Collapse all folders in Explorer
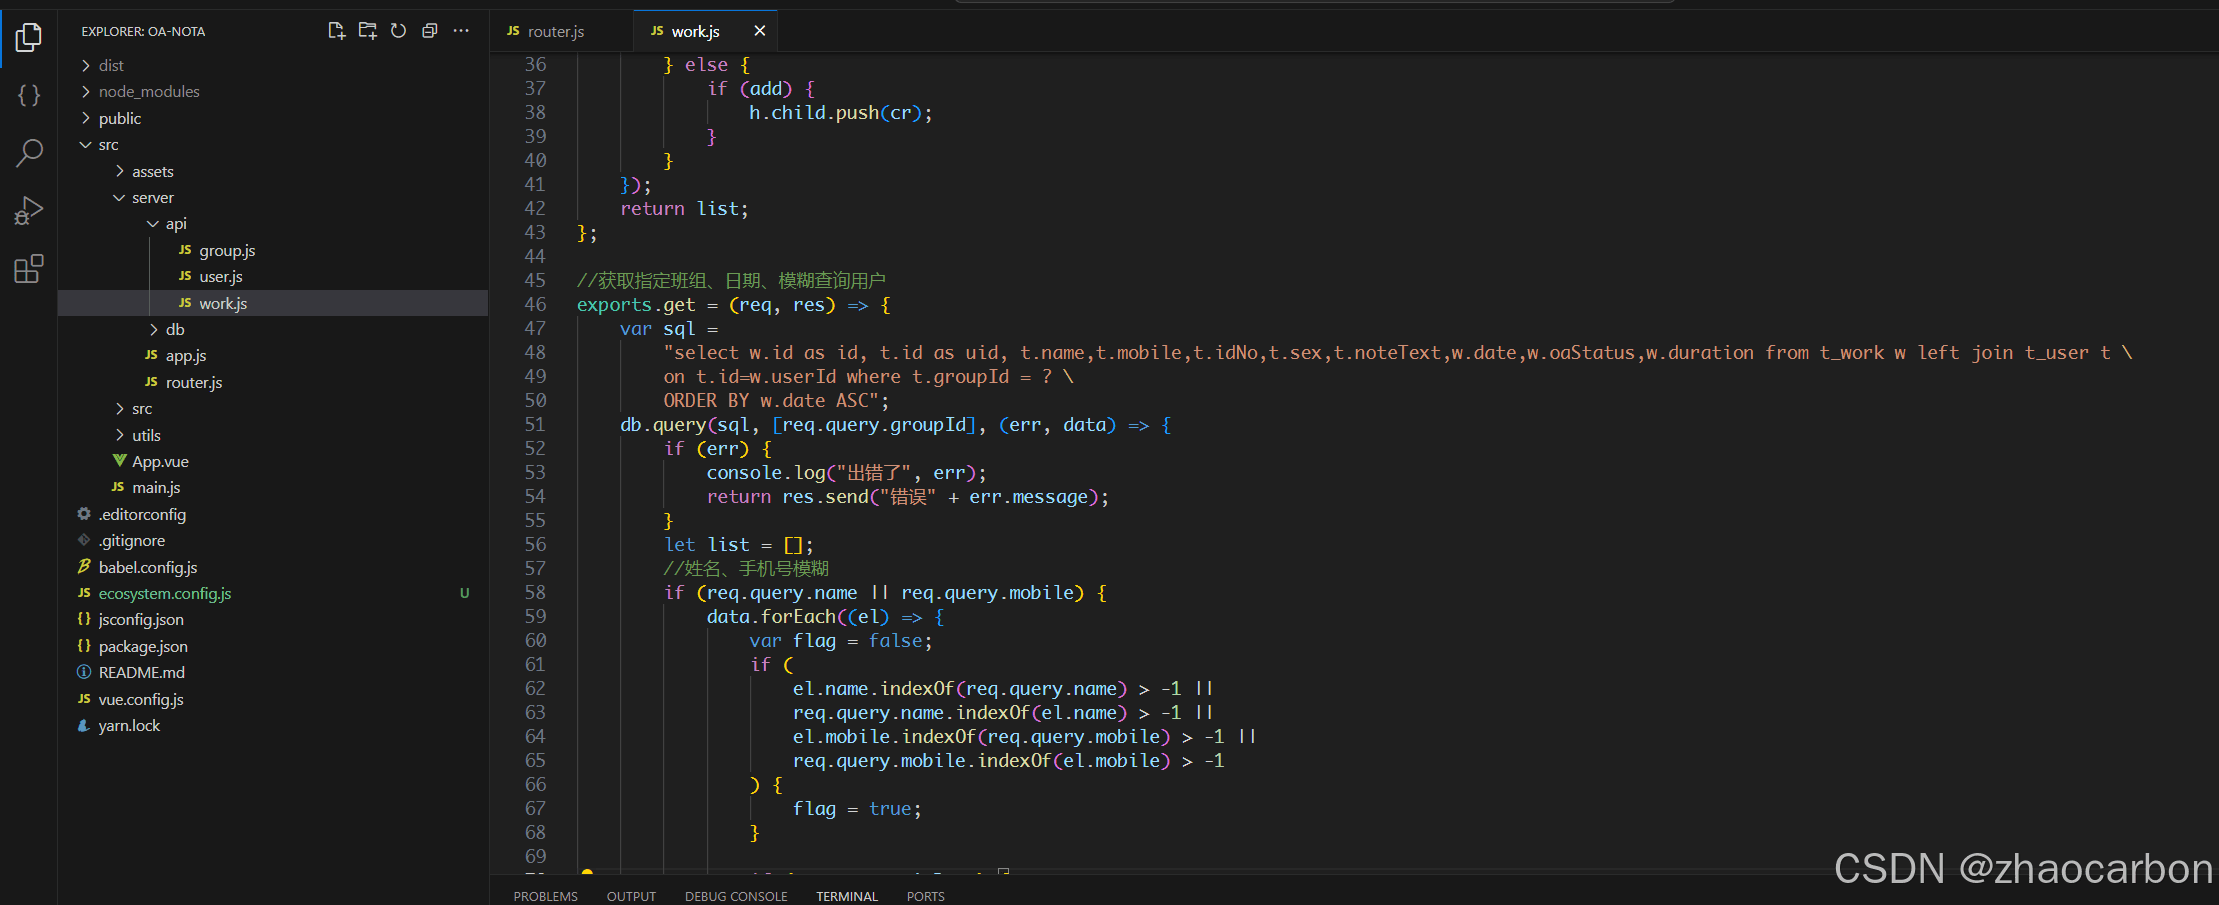The width and height of the screenshot is (2219, 905). tap(430, 31)
